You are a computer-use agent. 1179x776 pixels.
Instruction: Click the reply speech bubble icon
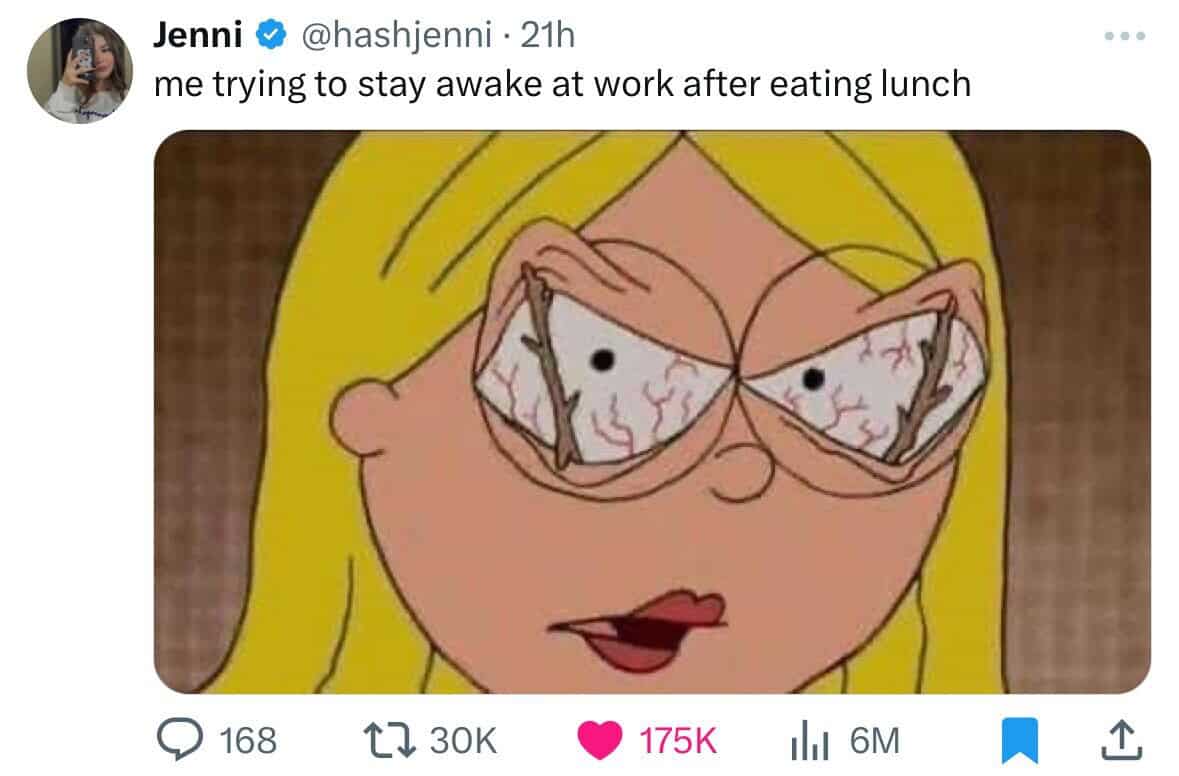180,741
